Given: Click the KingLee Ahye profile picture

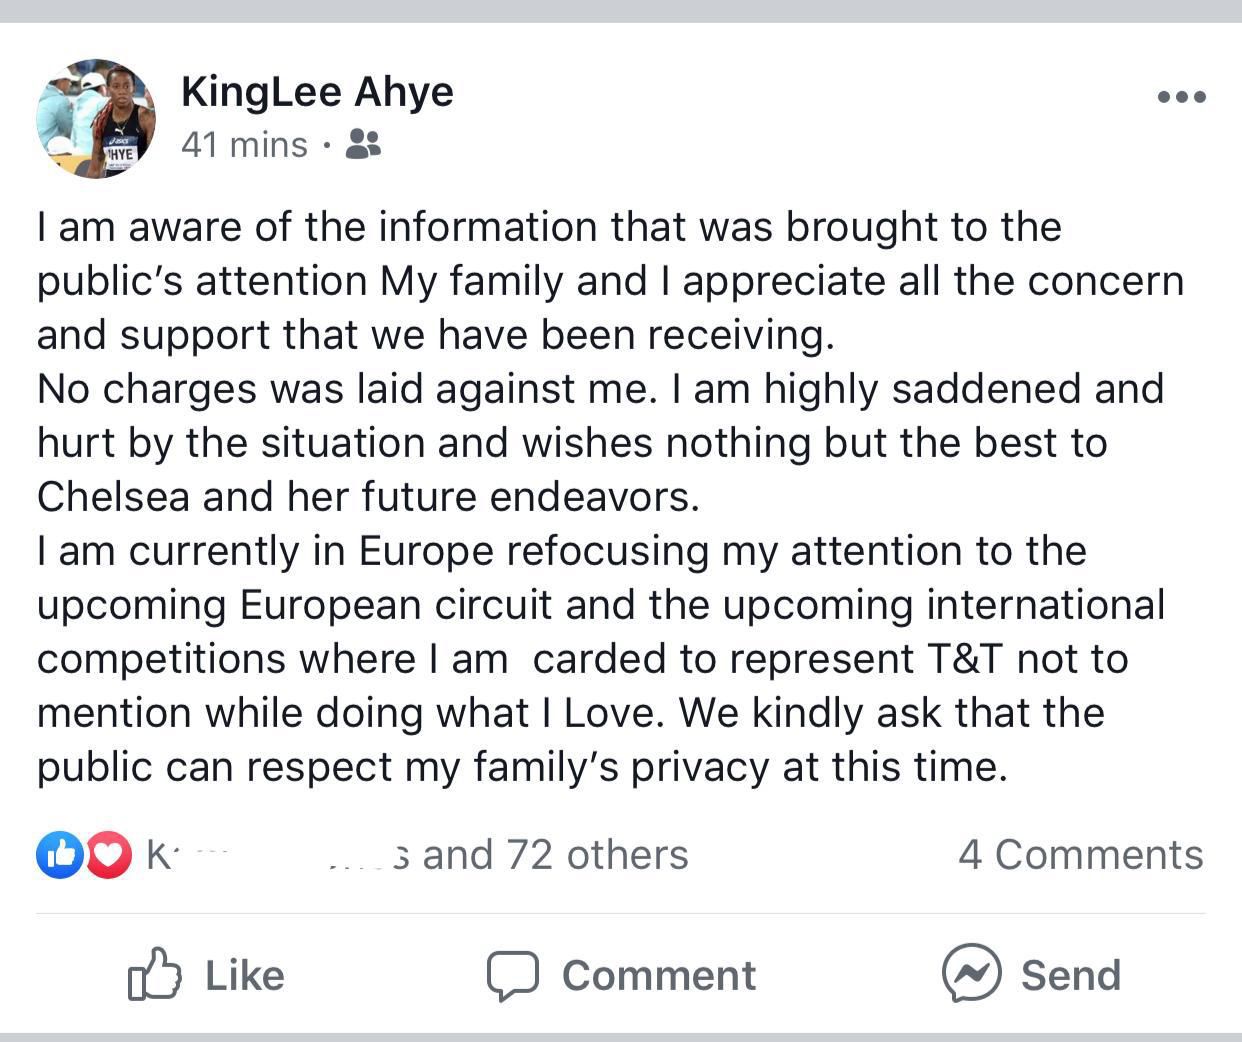Looking at the screenshot, I should pyautogui.click(x=96, y=118).
